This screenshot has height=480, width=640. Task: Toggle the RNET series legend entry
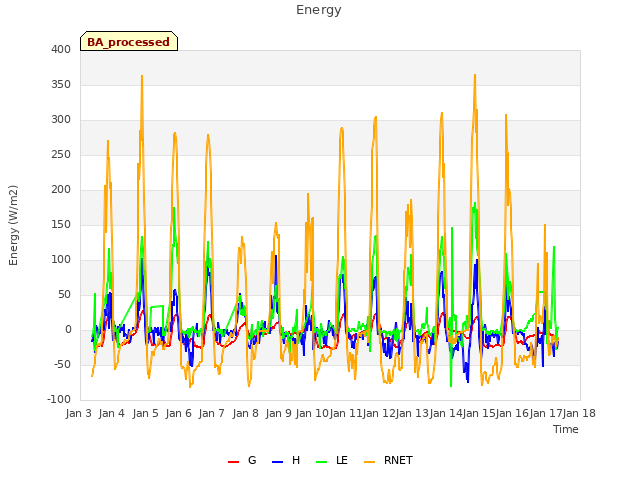tap(388, 460)
